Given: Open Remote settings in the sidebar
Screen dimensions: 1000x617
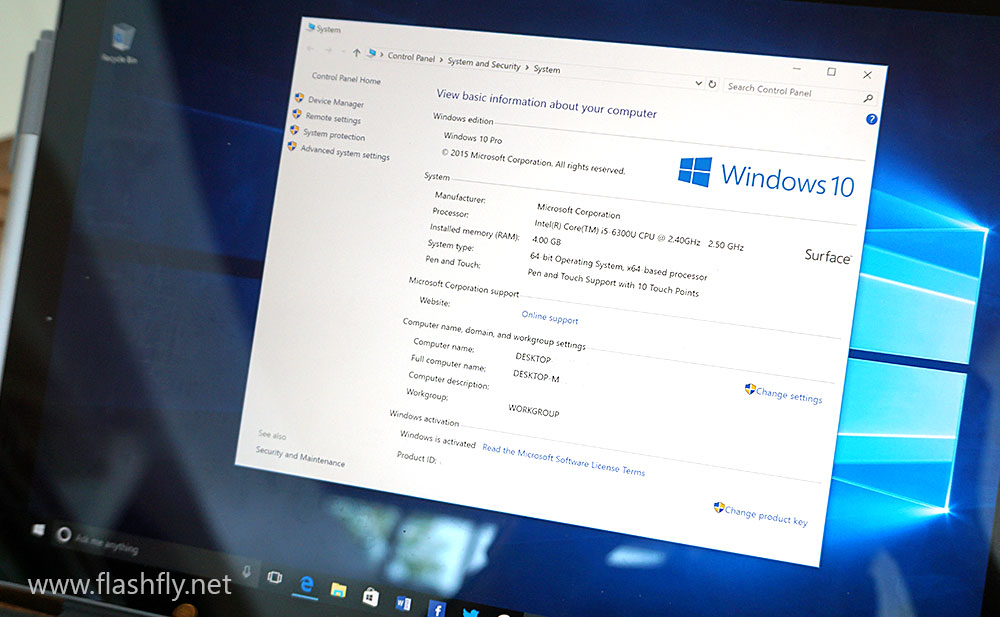Looking at the screenshot, I should tap(332, 119).
